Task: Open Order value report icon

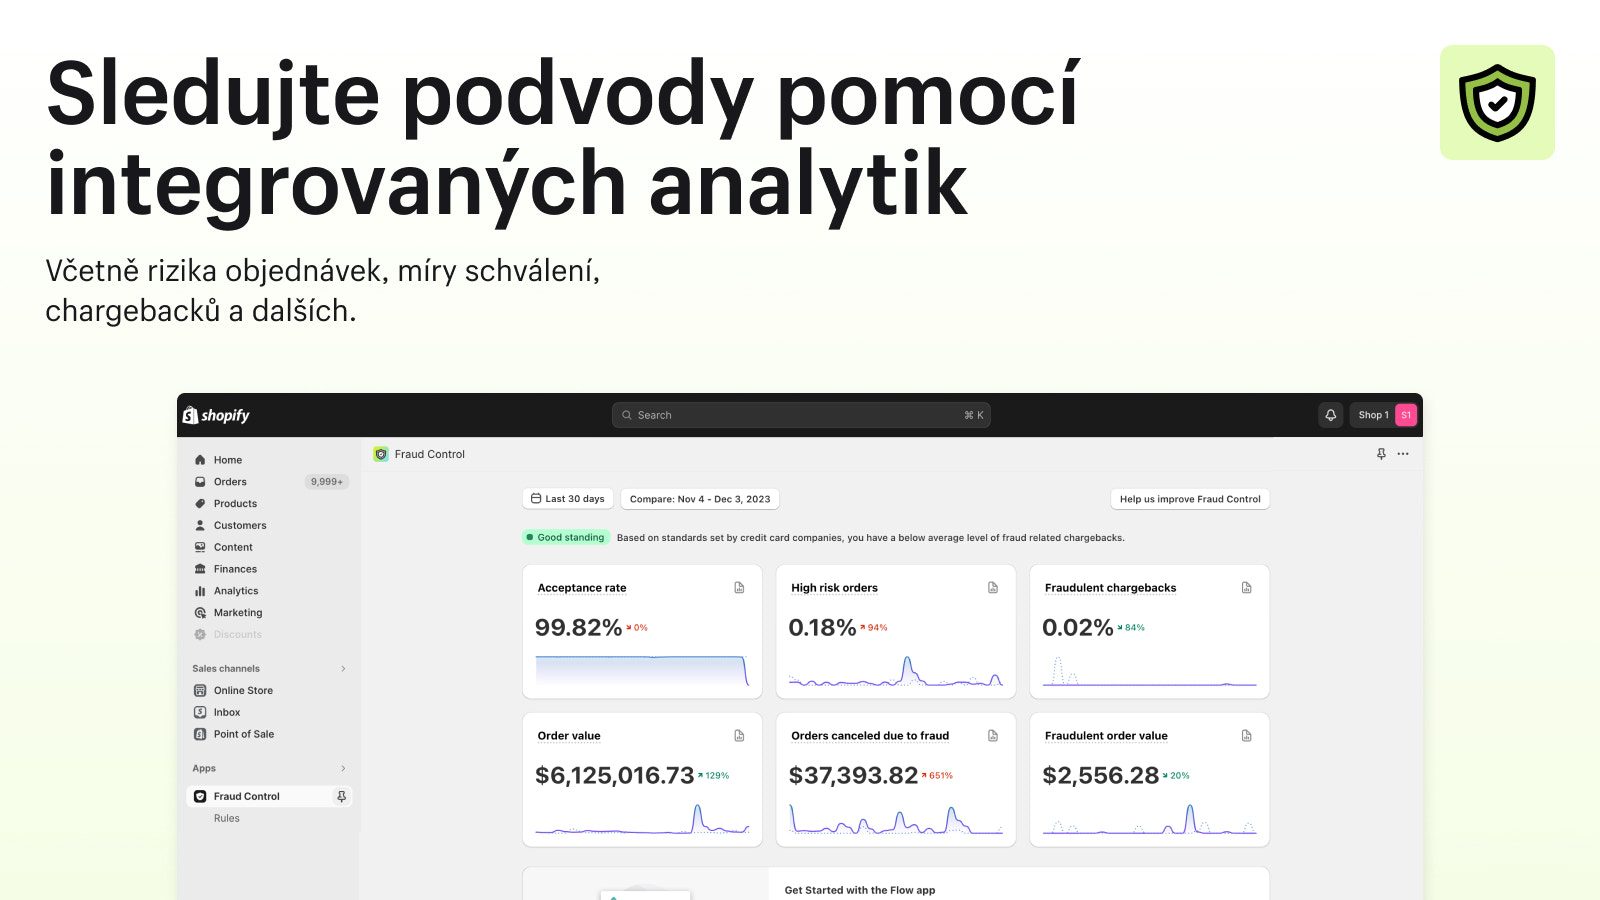Action: (x=739, y=736)
